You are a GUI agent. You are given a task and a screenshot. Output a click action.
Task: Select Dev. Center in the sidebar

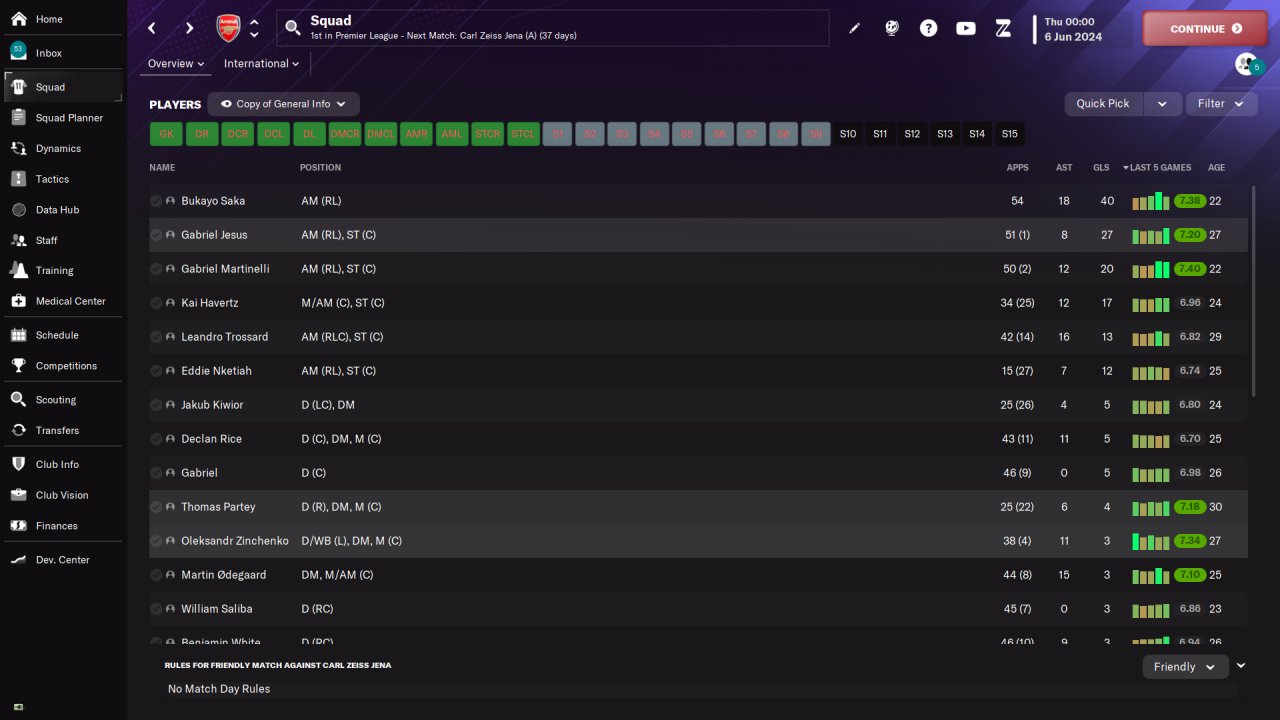64,560
